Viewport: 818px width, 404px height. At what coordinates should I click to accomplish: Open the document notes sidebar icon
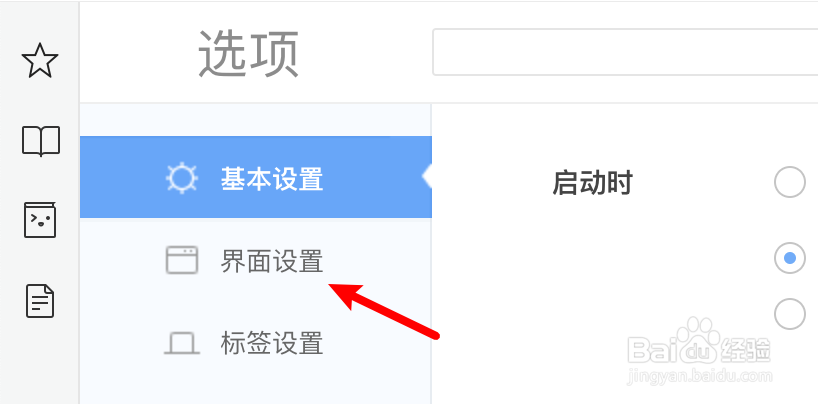[x=40, y=301]
